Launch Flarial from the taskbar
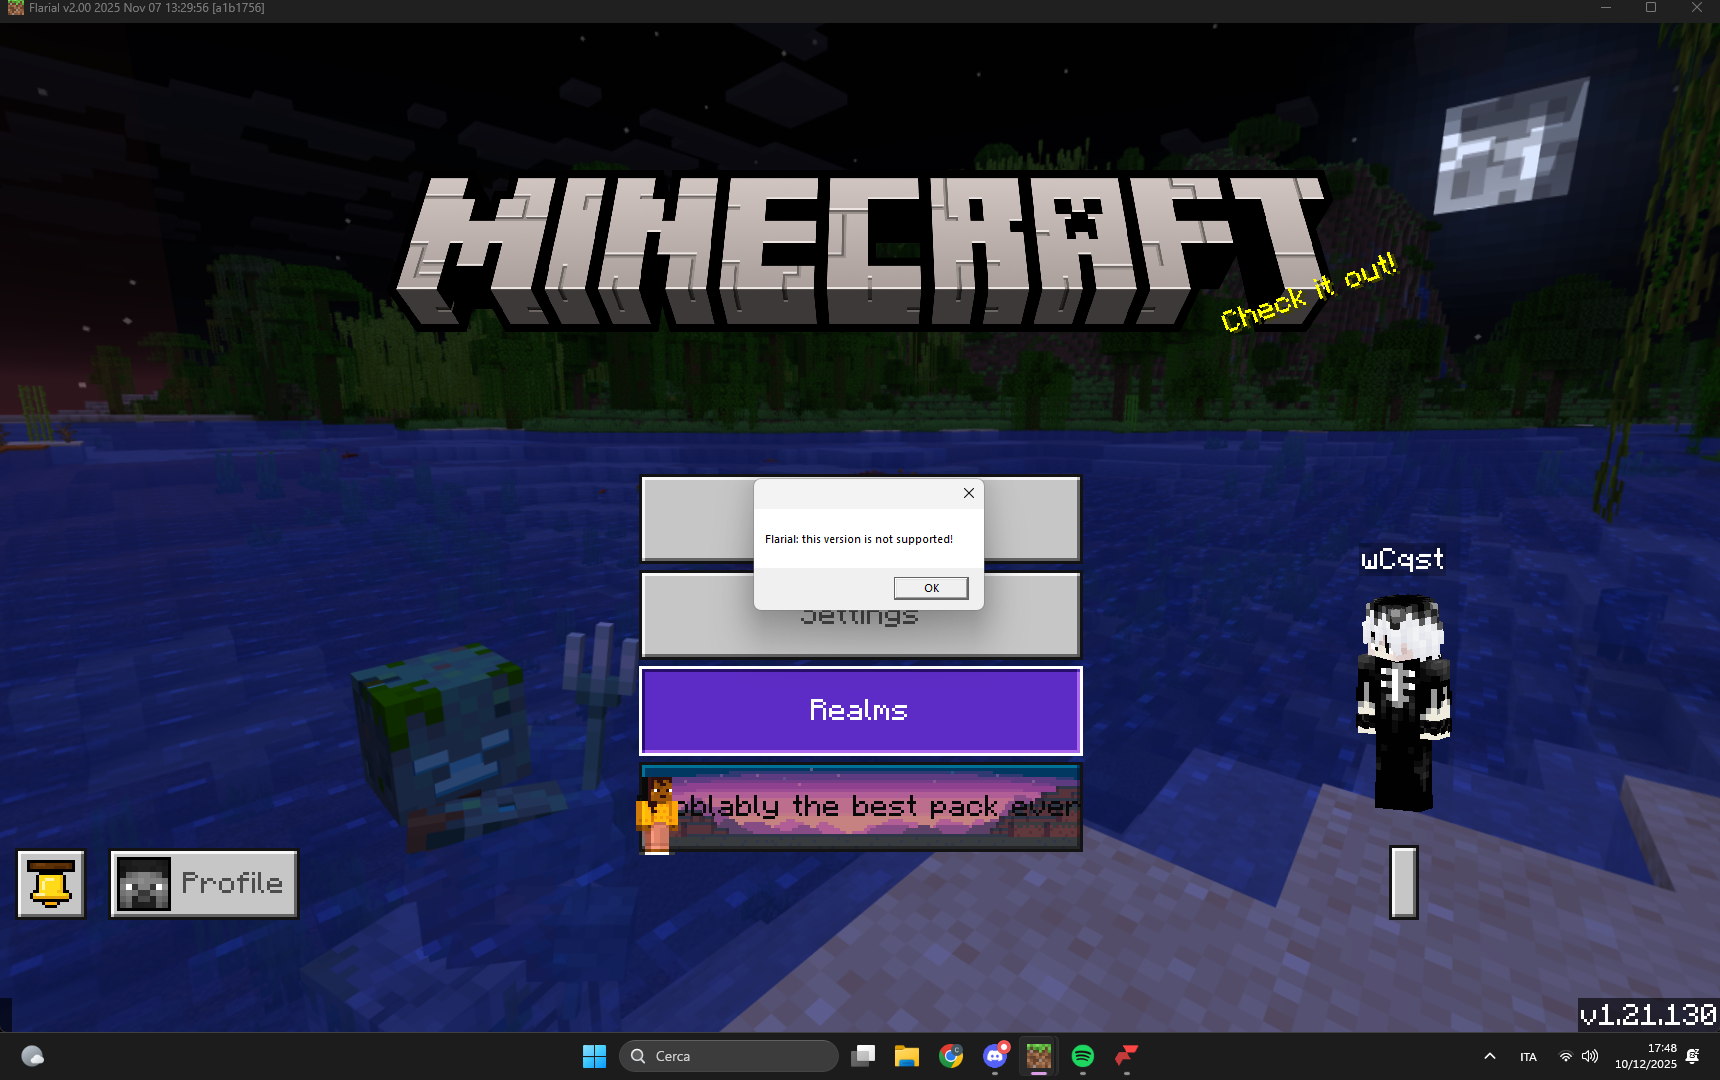The image size is (1720, 1080). 1126,1055
